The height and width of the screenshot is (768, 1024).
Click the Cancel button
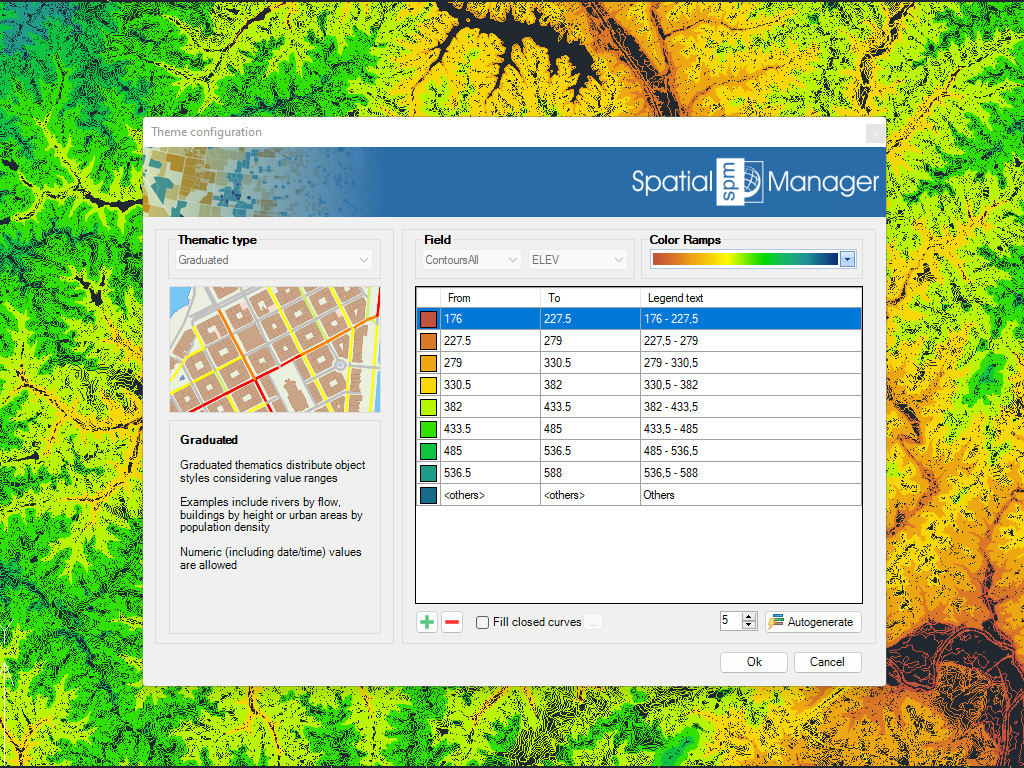827,662
